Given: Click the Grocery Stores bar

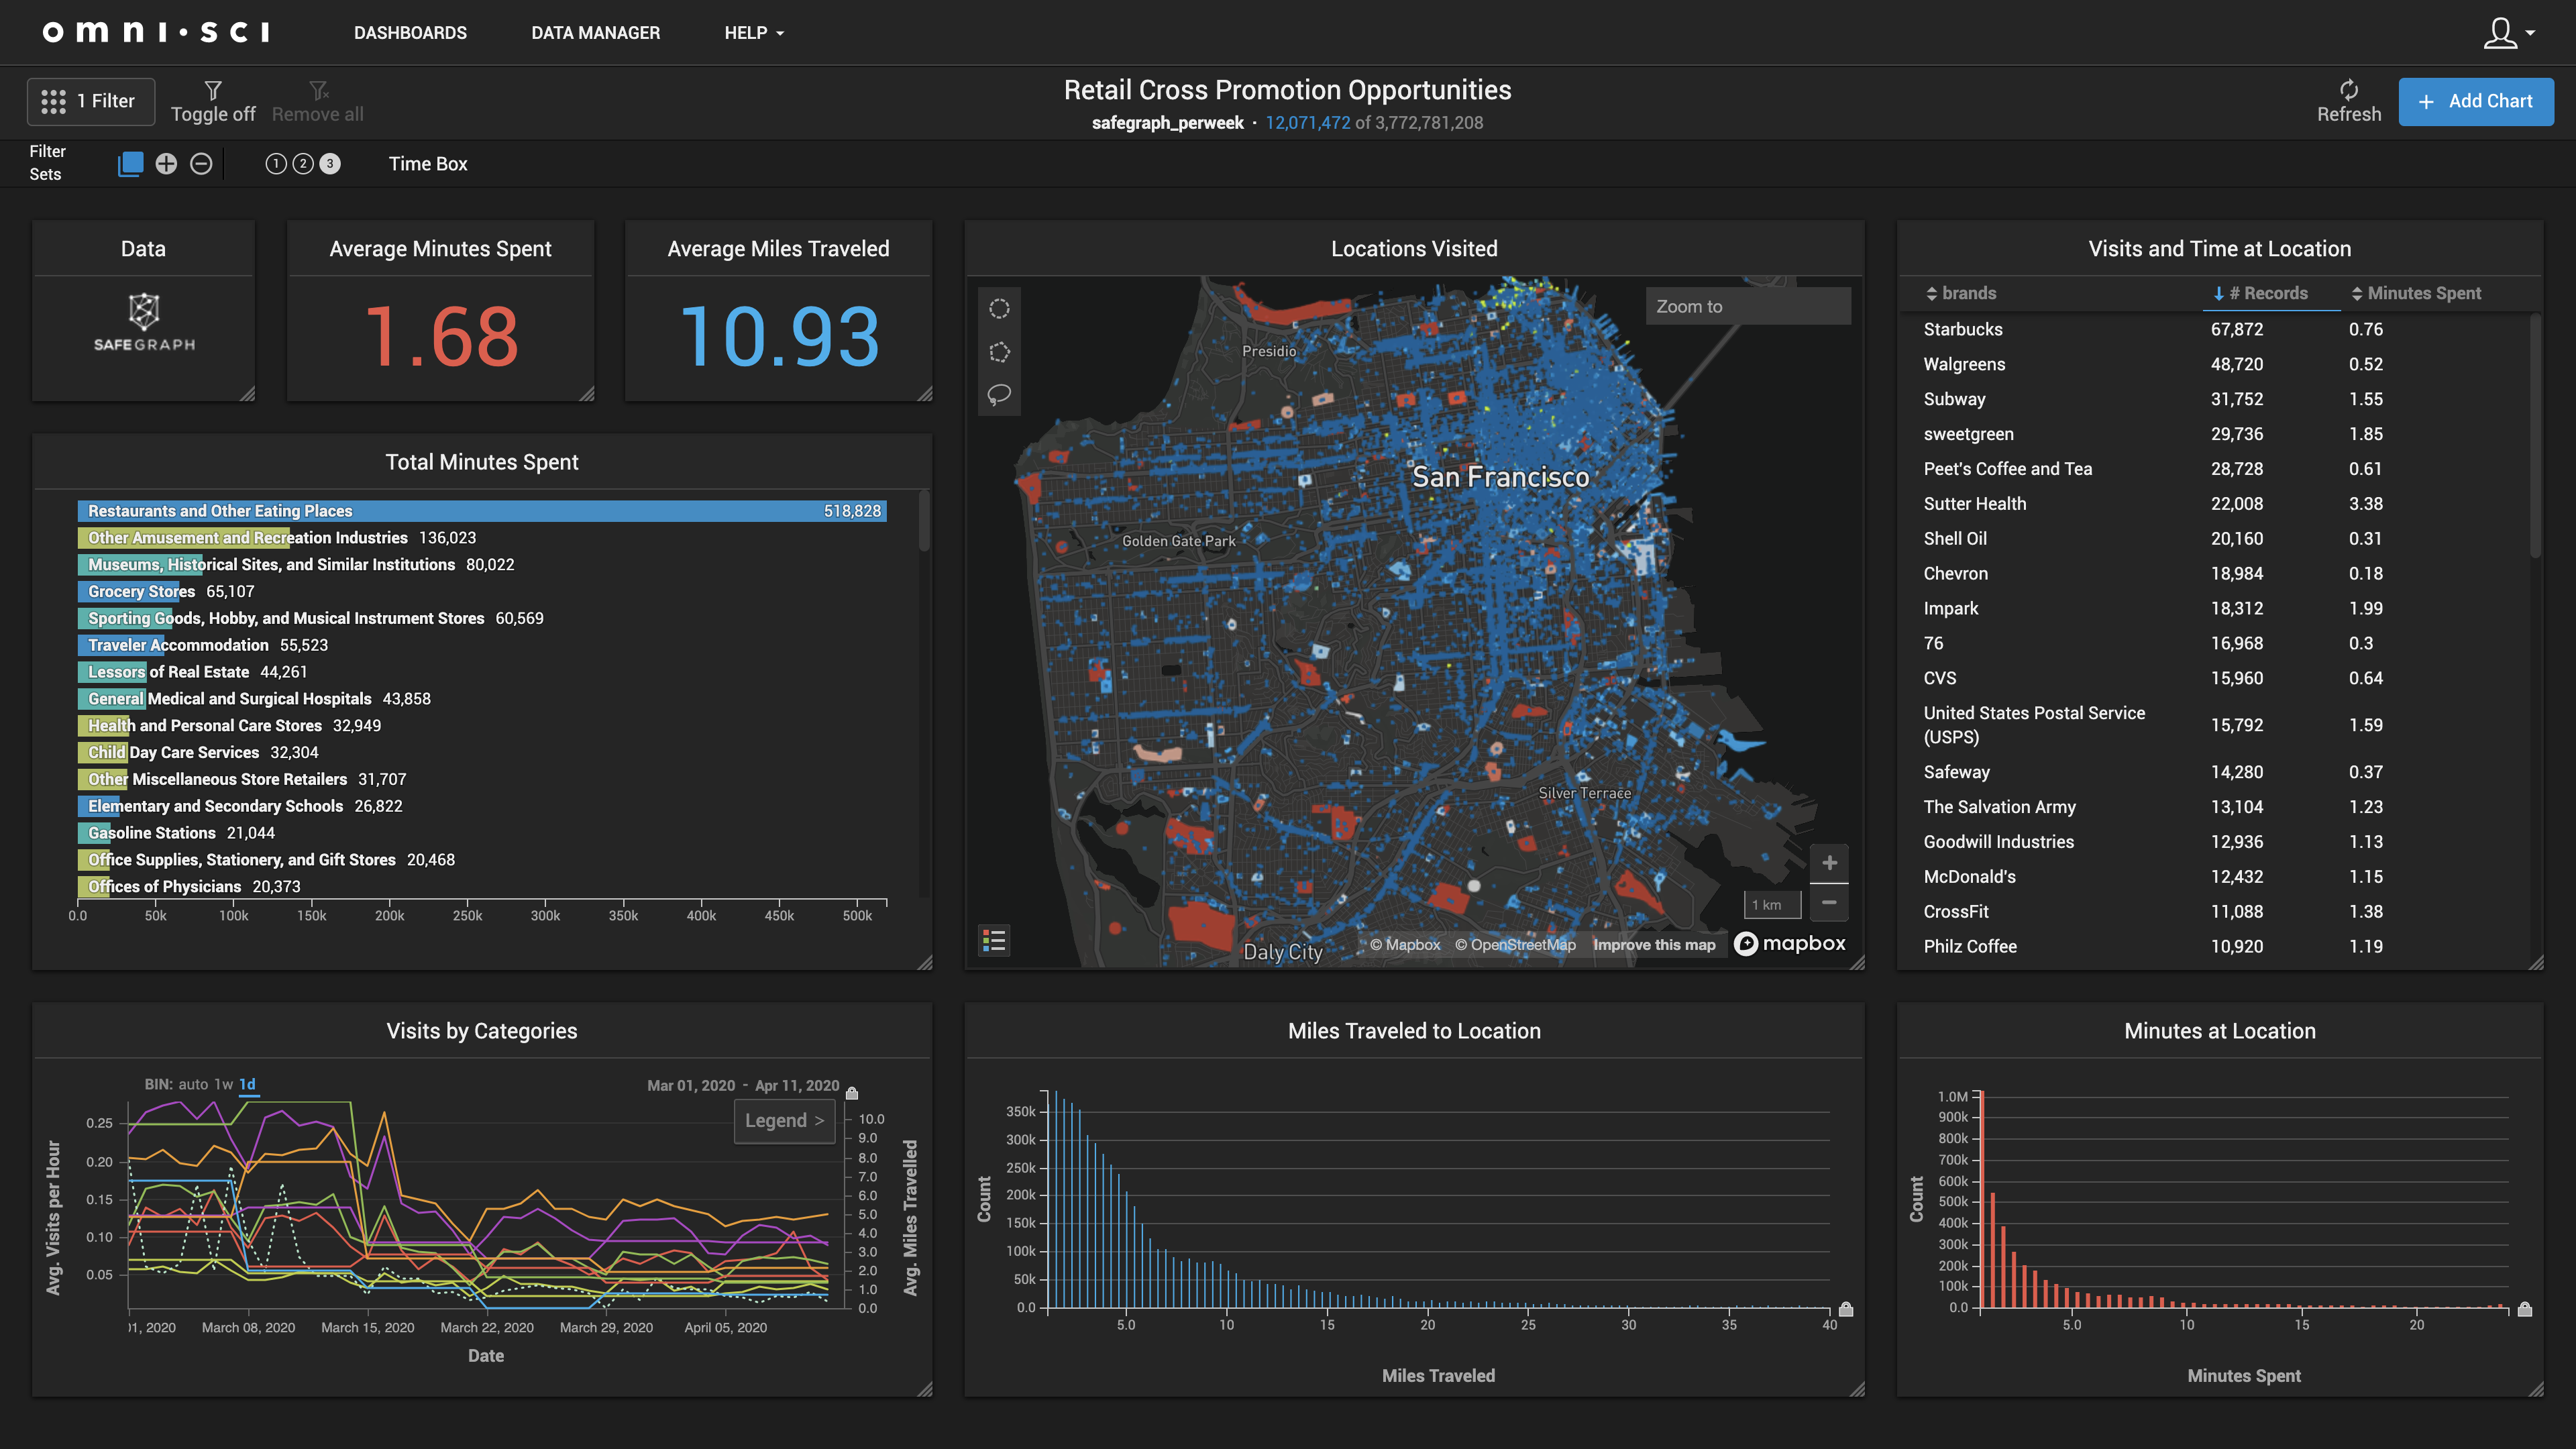Looking at the screenshot, I should pos(128,591).
